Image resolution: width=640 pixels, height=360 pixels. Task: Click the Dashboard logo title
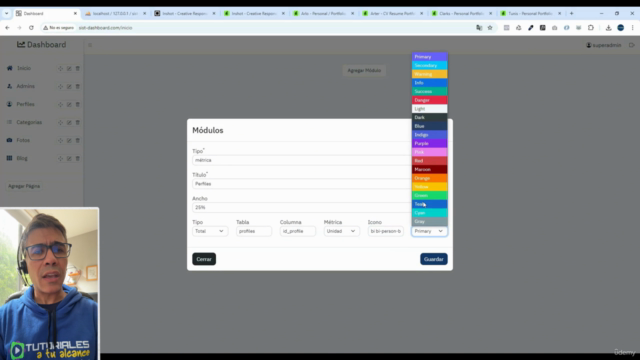coord(42,44)
